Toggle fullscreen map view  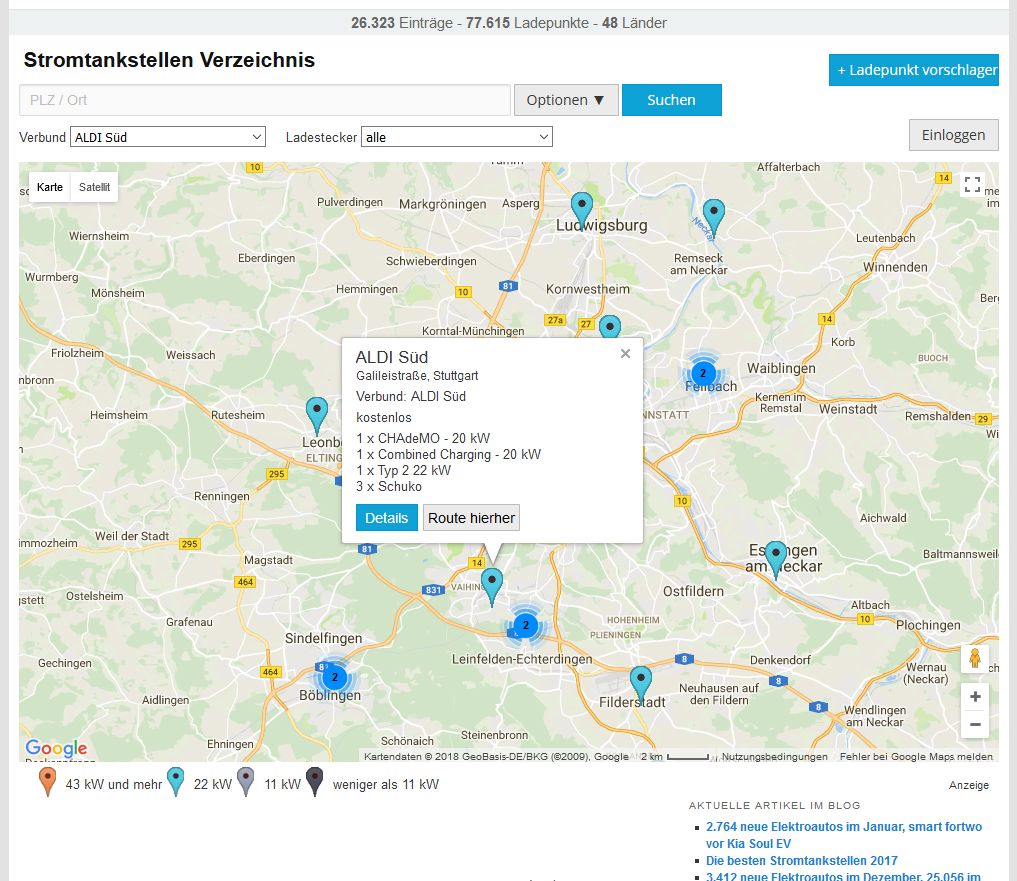(972, 185)
